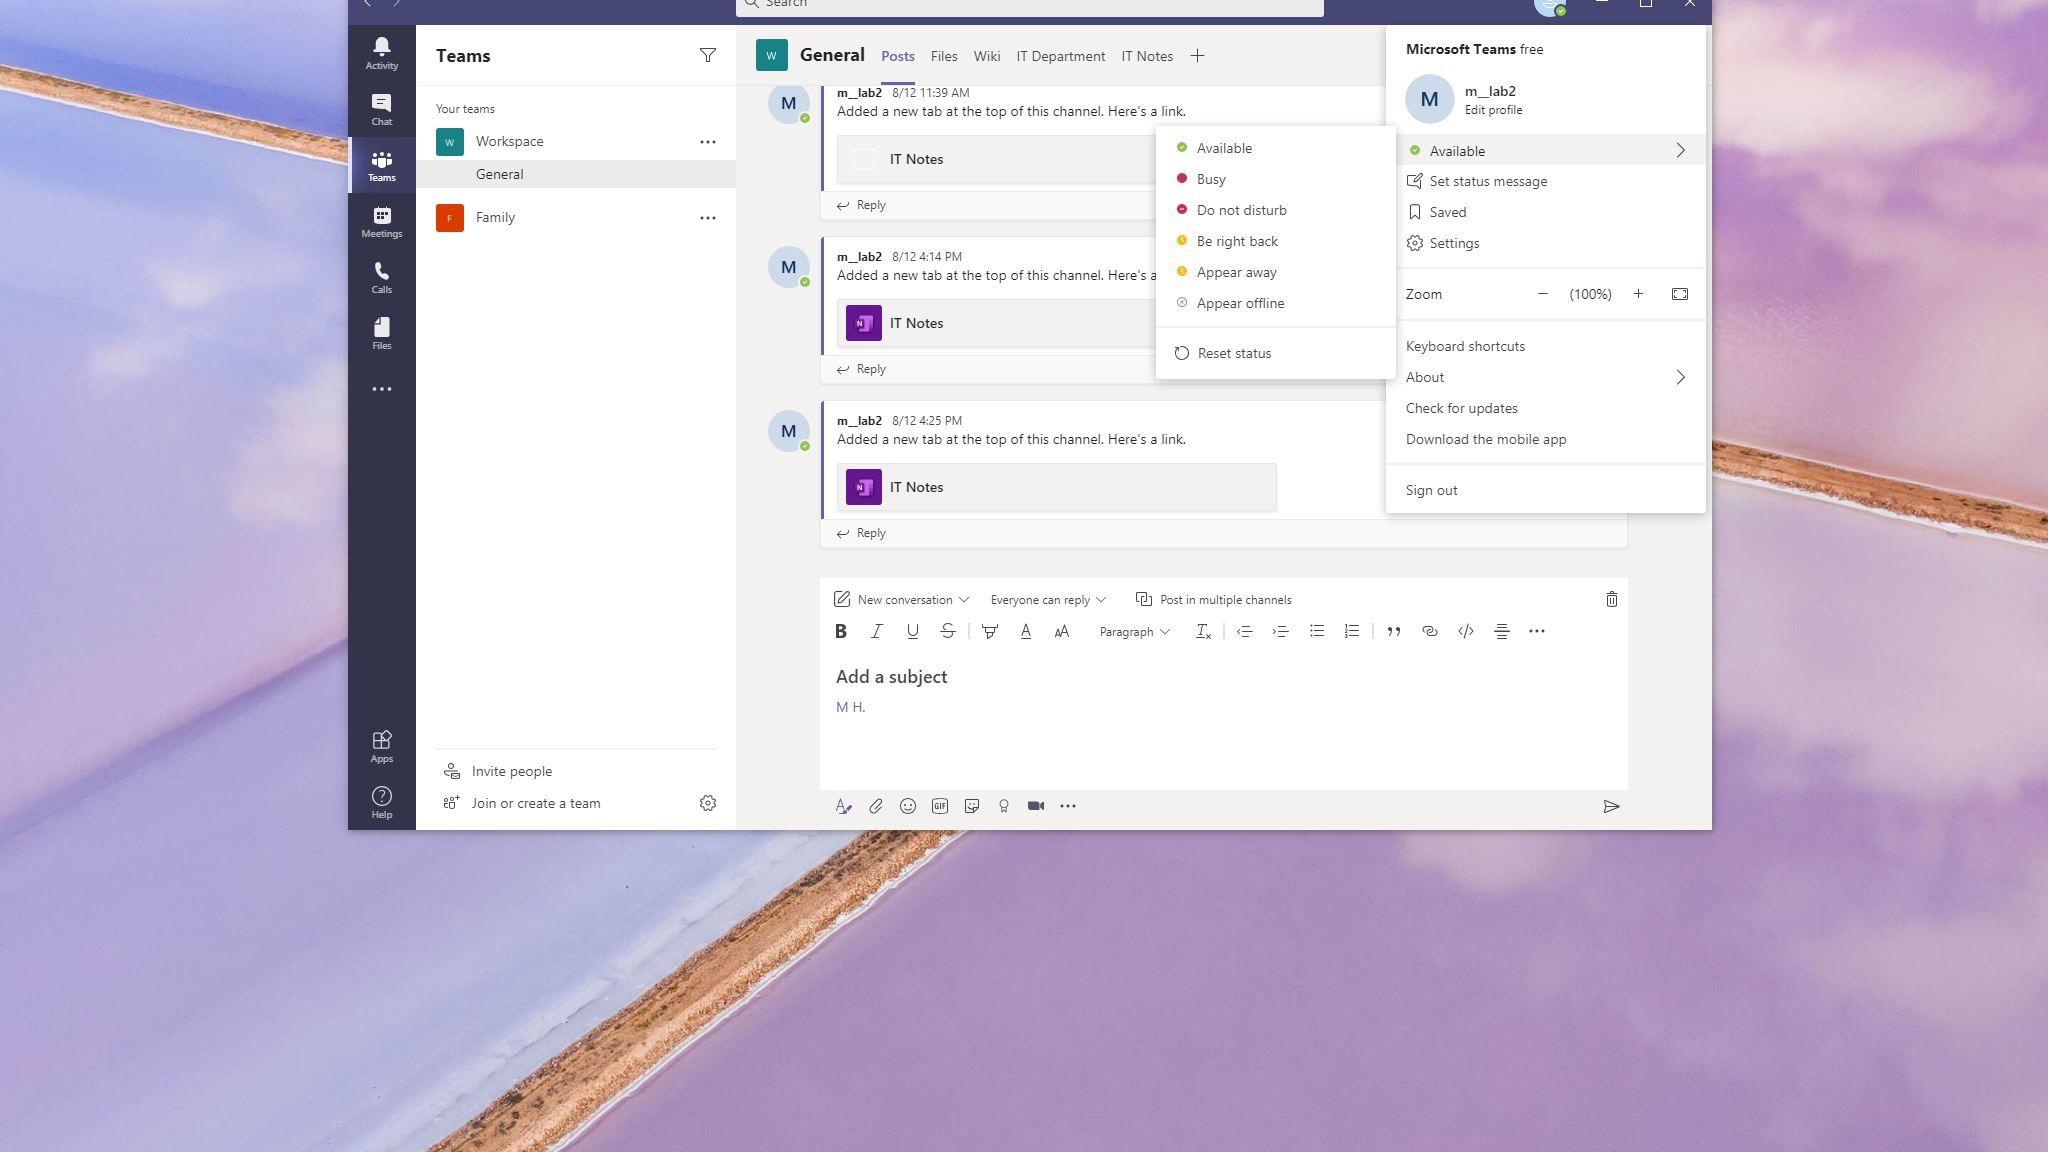Choose the Appear offline status
The height and width of the screenshot is (1152, 2048).
tap(1239, 303)
